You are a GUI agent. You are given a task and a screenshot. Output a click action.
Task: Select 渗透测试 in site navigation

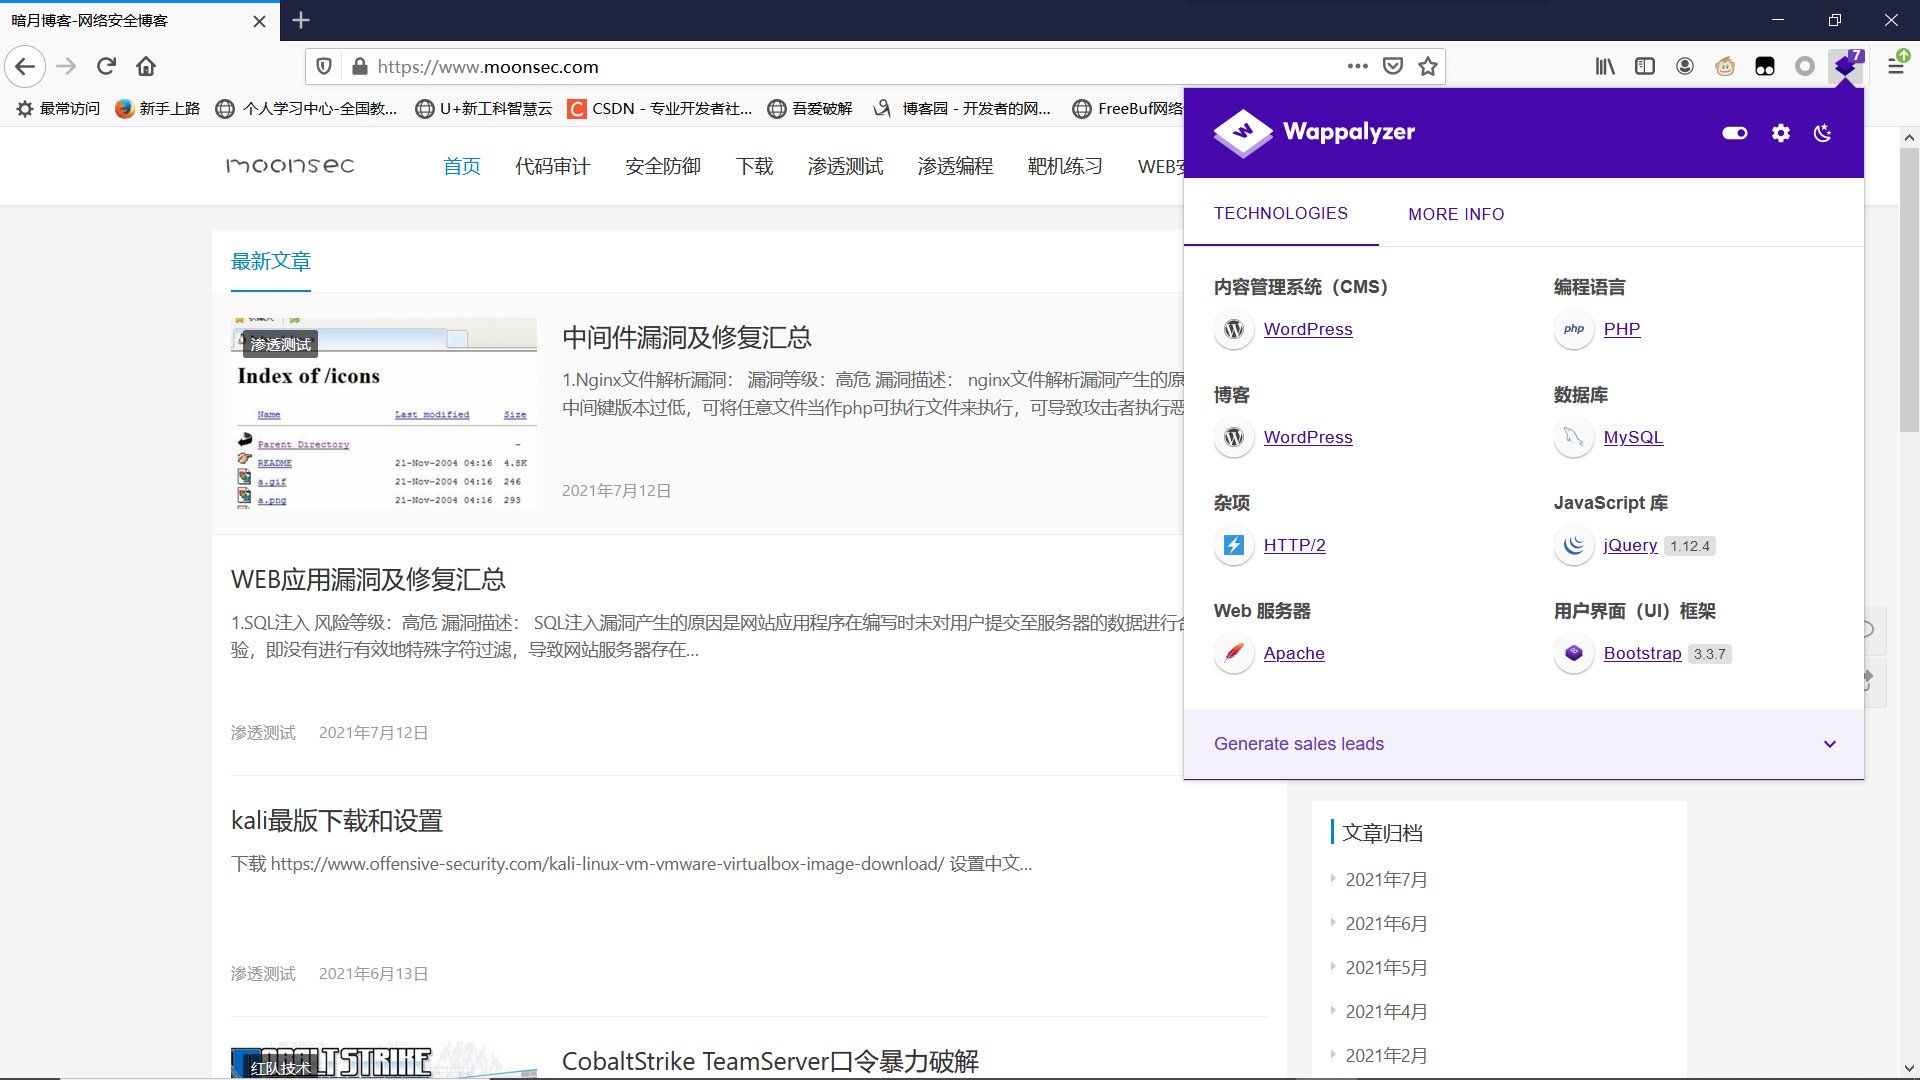[846, 166]
